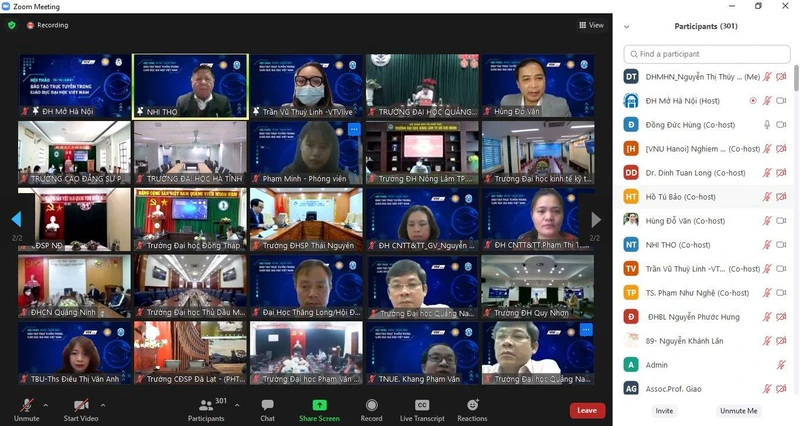800x426 pixels.
Task: Select Dr. Dinh Tuan Long participant row
Action: pos(707,173)
